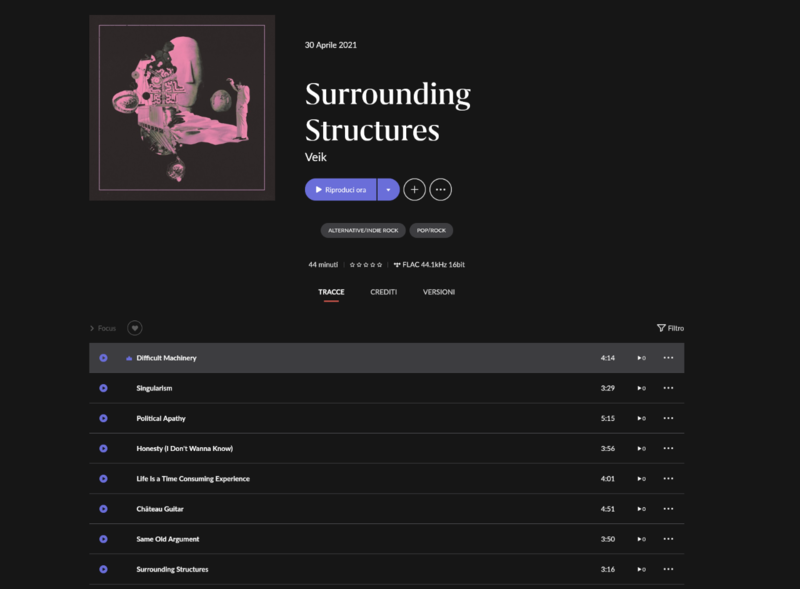800x589 pixels.
Task: Open the Veik artist link
Action: tap(315, 157)
